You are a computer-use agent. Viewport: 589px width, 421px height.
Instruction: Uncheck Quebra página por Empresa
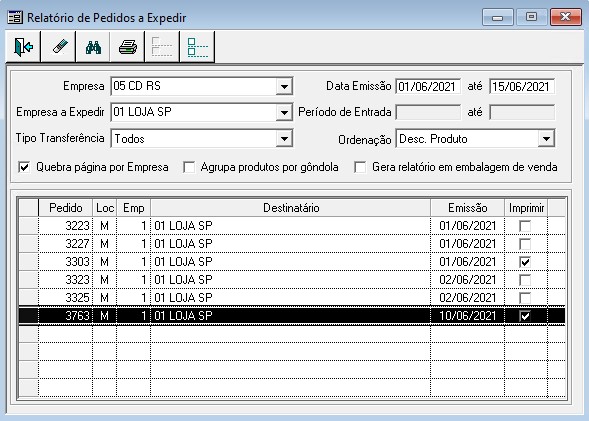[x=24, y=167]
